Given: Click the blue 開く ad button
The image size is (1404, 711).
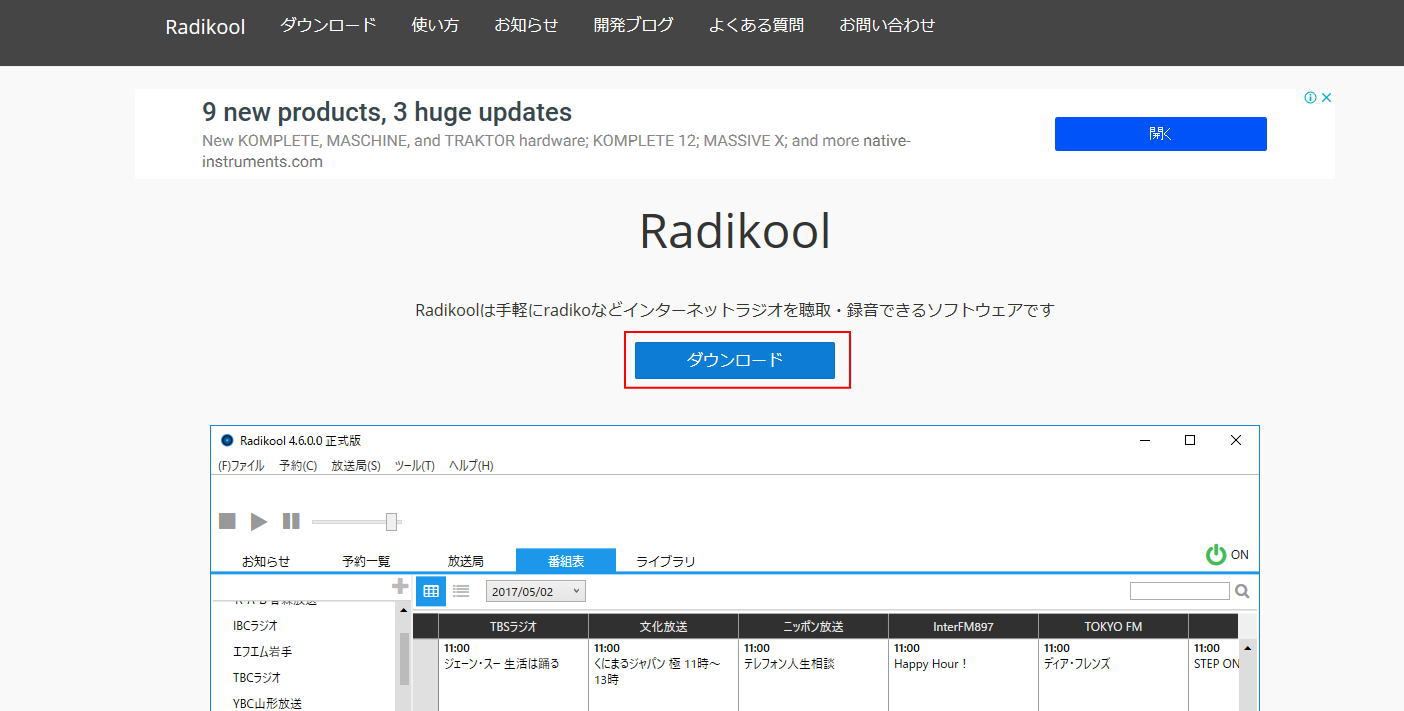Looking at the screenshot, I should tap(1160, 134).
